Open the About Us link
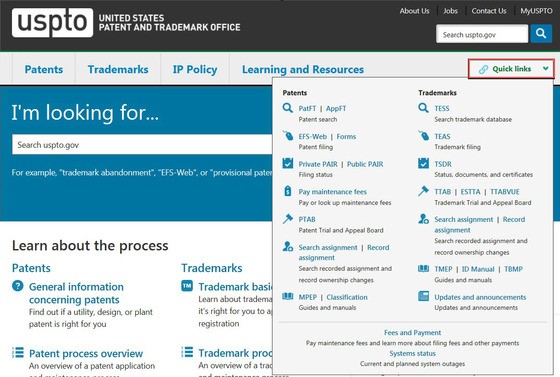Viewport: 560px width, 377px height. (414, 11)
